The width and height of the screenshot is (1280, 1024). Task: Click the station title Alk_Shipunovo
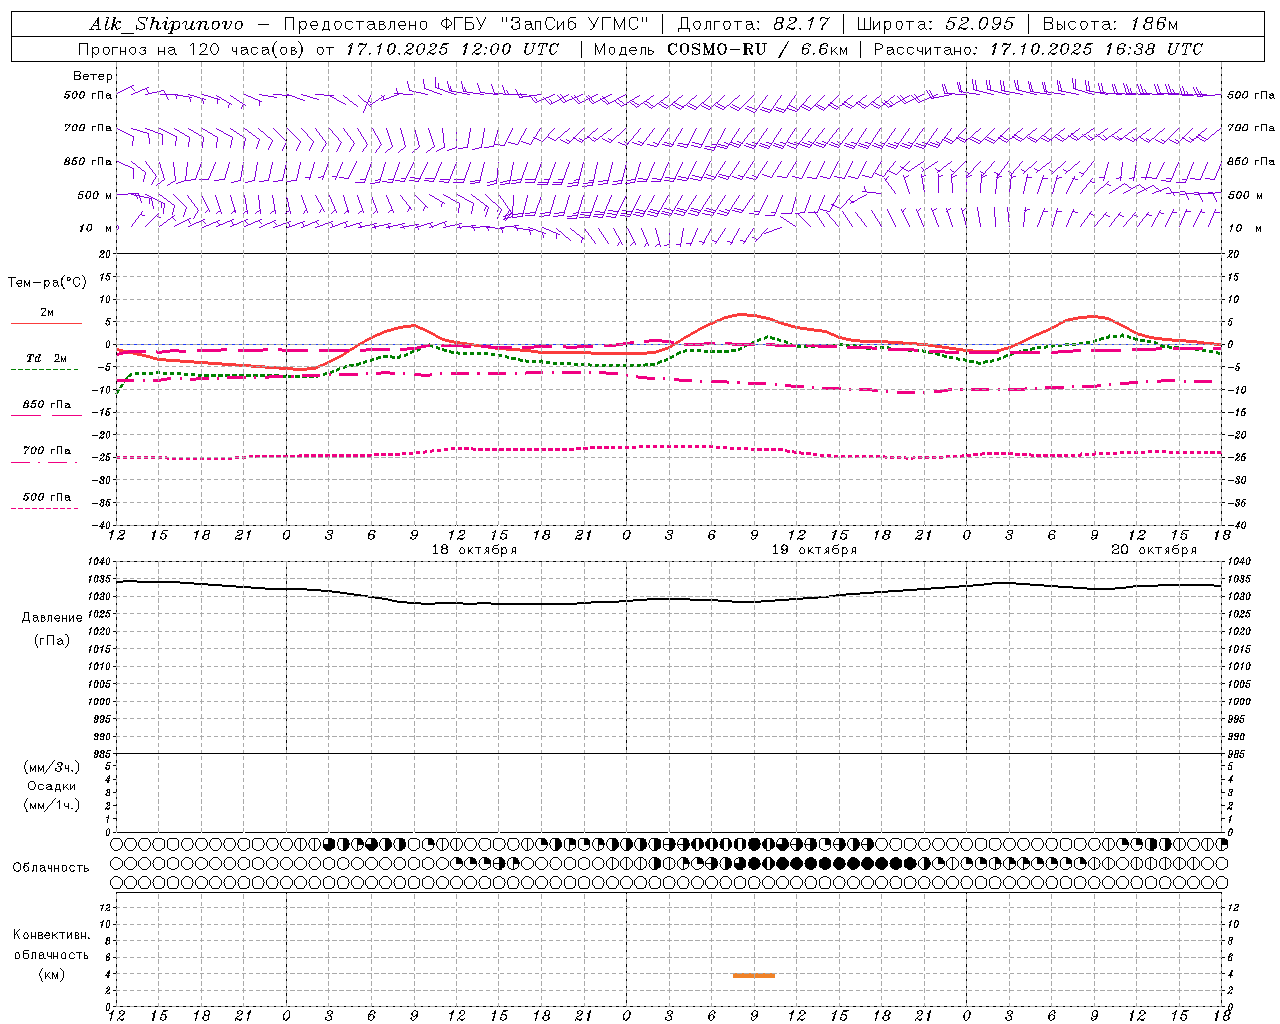point(167,25)
